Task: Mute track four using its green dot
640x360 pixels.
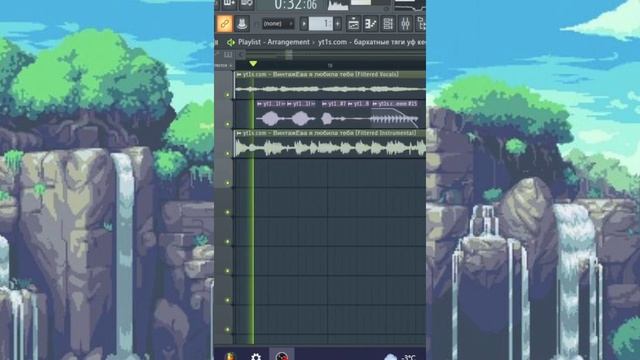Action: click(x=228, y=183)
